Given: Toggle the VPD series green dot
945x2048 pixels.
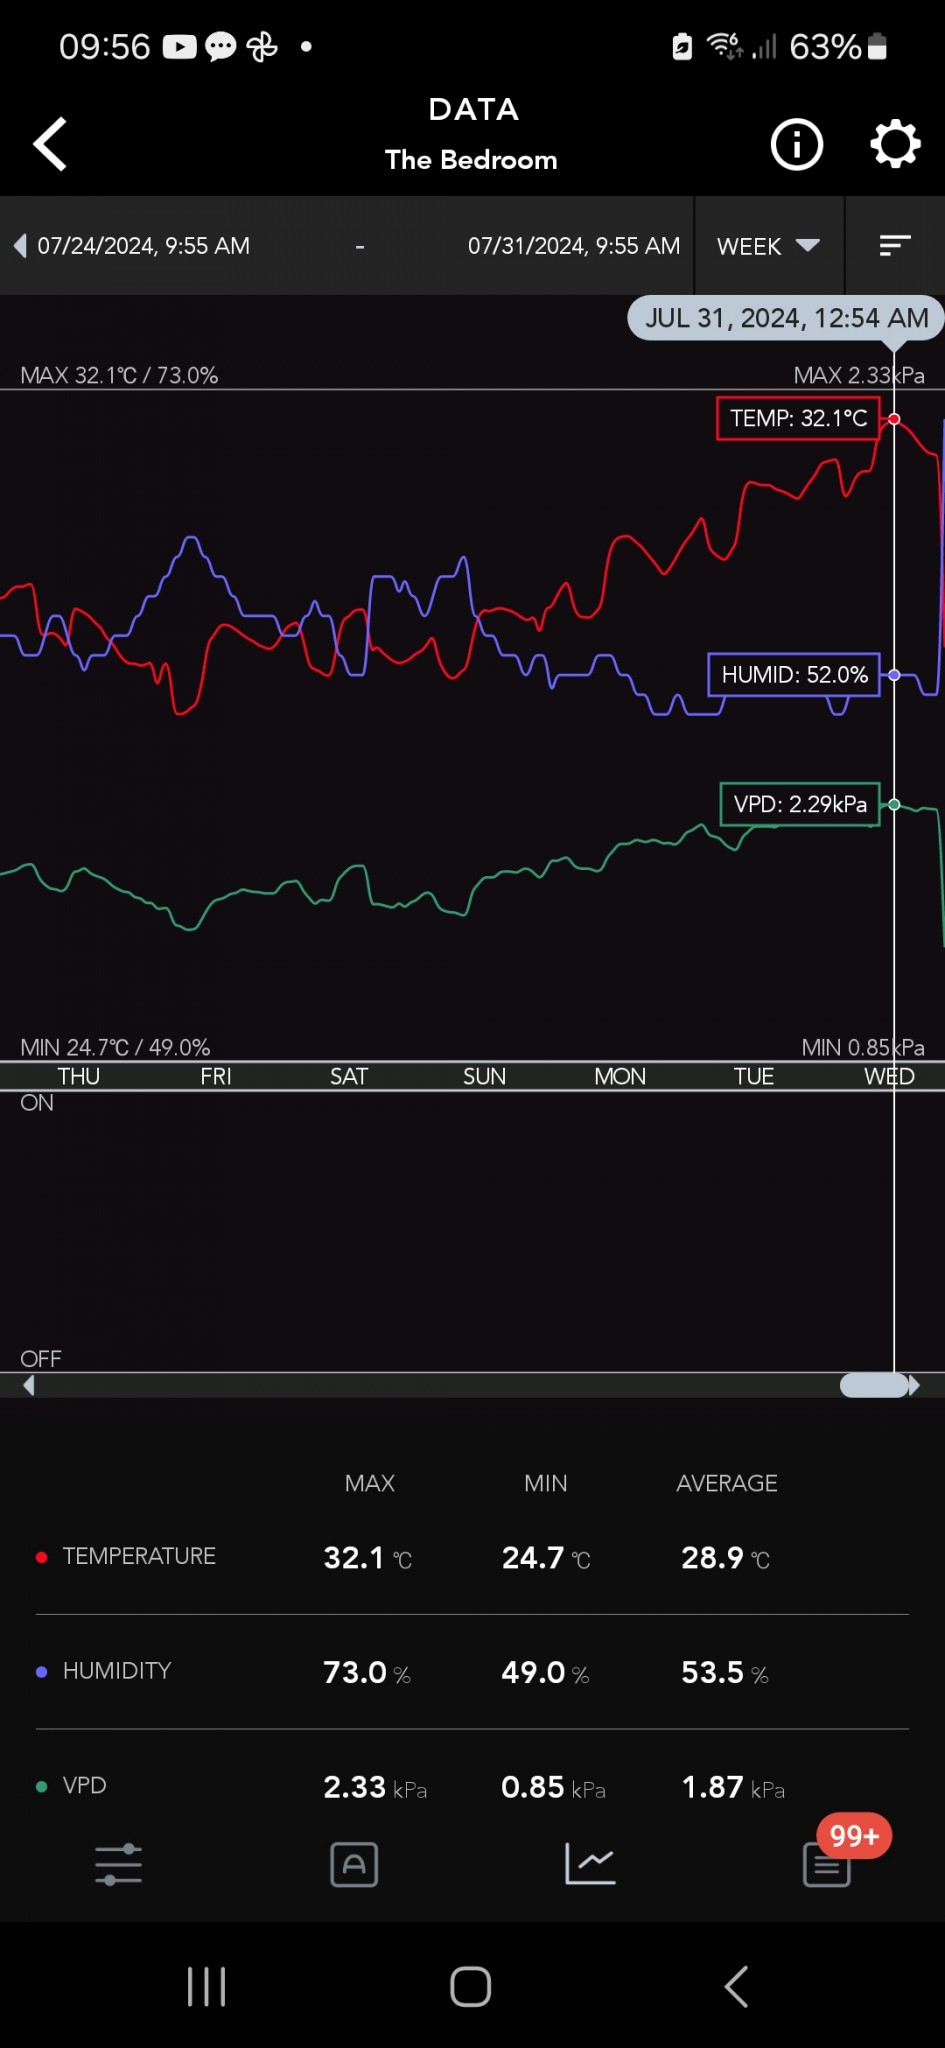Looking at the screenshot, I should pos(42,1786).
